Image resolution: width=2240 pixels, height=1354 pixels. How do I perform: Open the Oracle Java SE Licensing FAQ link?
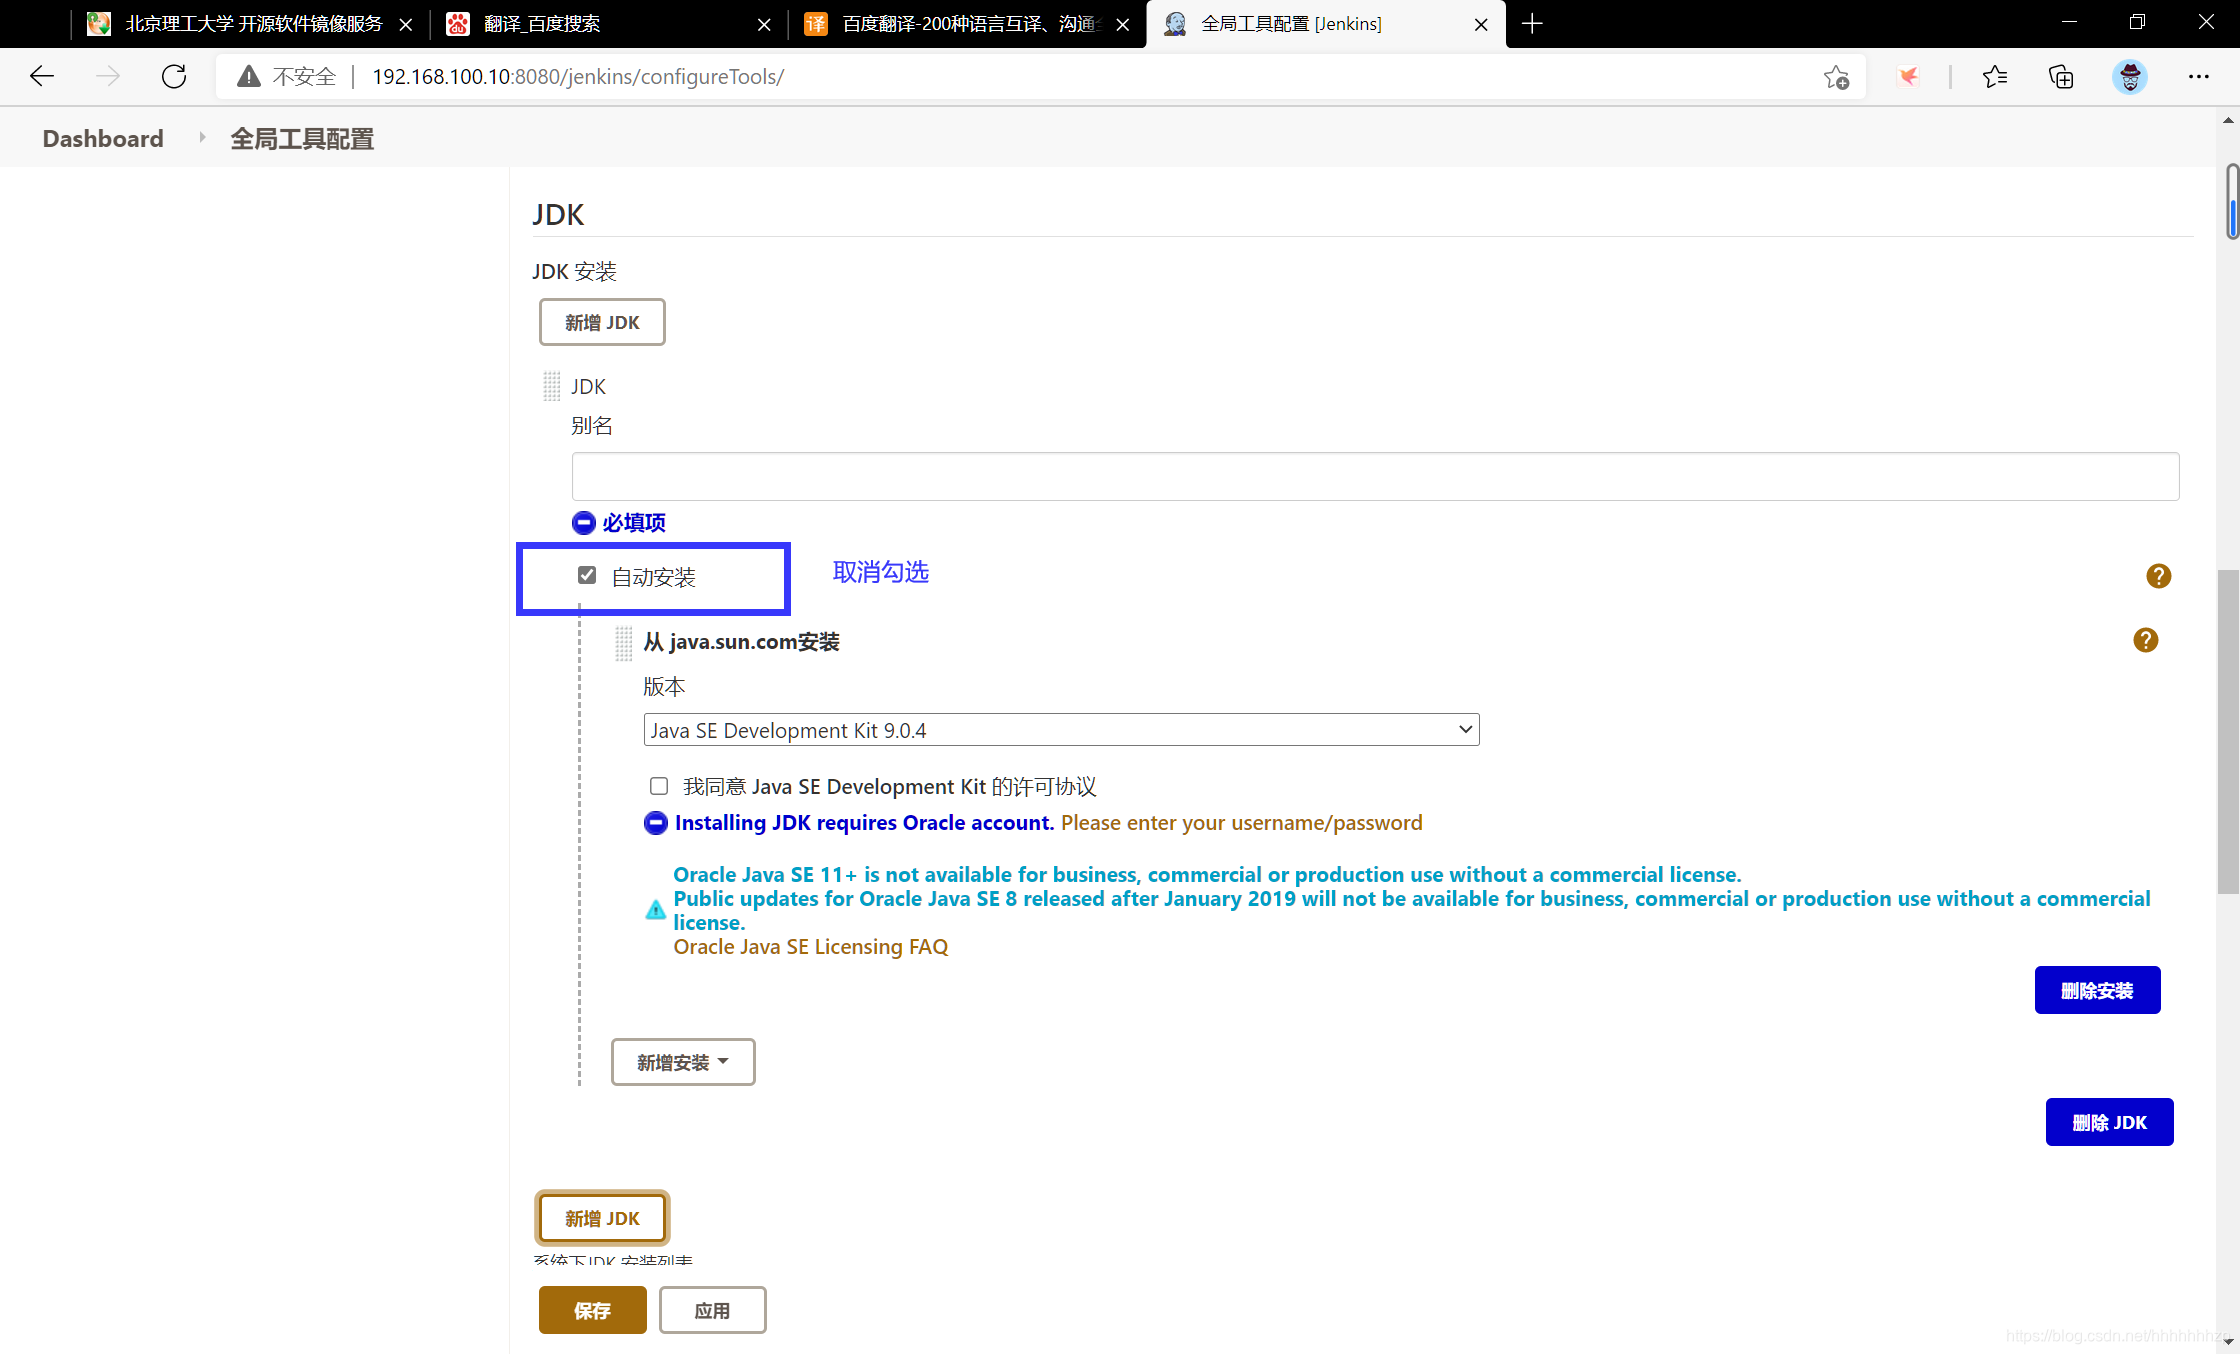click(x=810, y=947)
